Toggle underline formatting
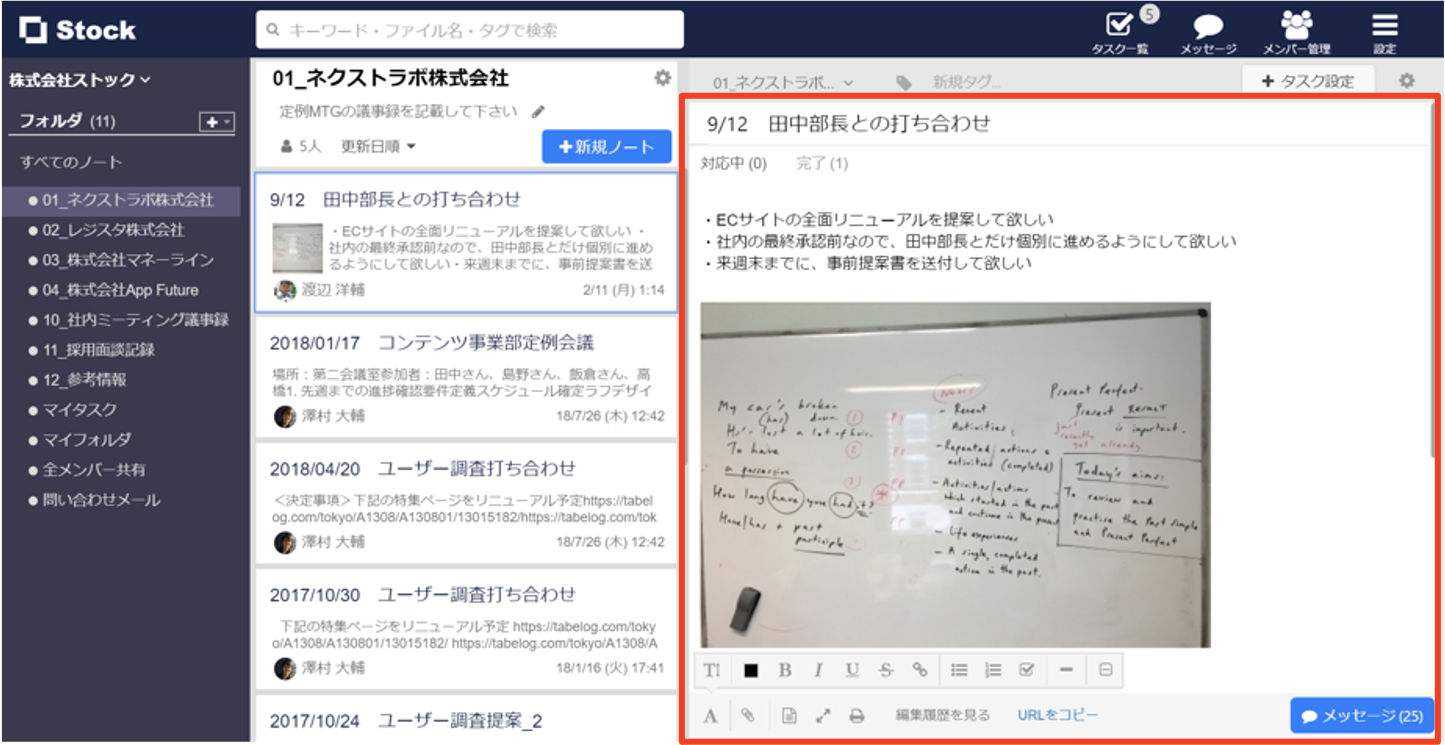The image size is (1445, 745). tap(852, 670)
